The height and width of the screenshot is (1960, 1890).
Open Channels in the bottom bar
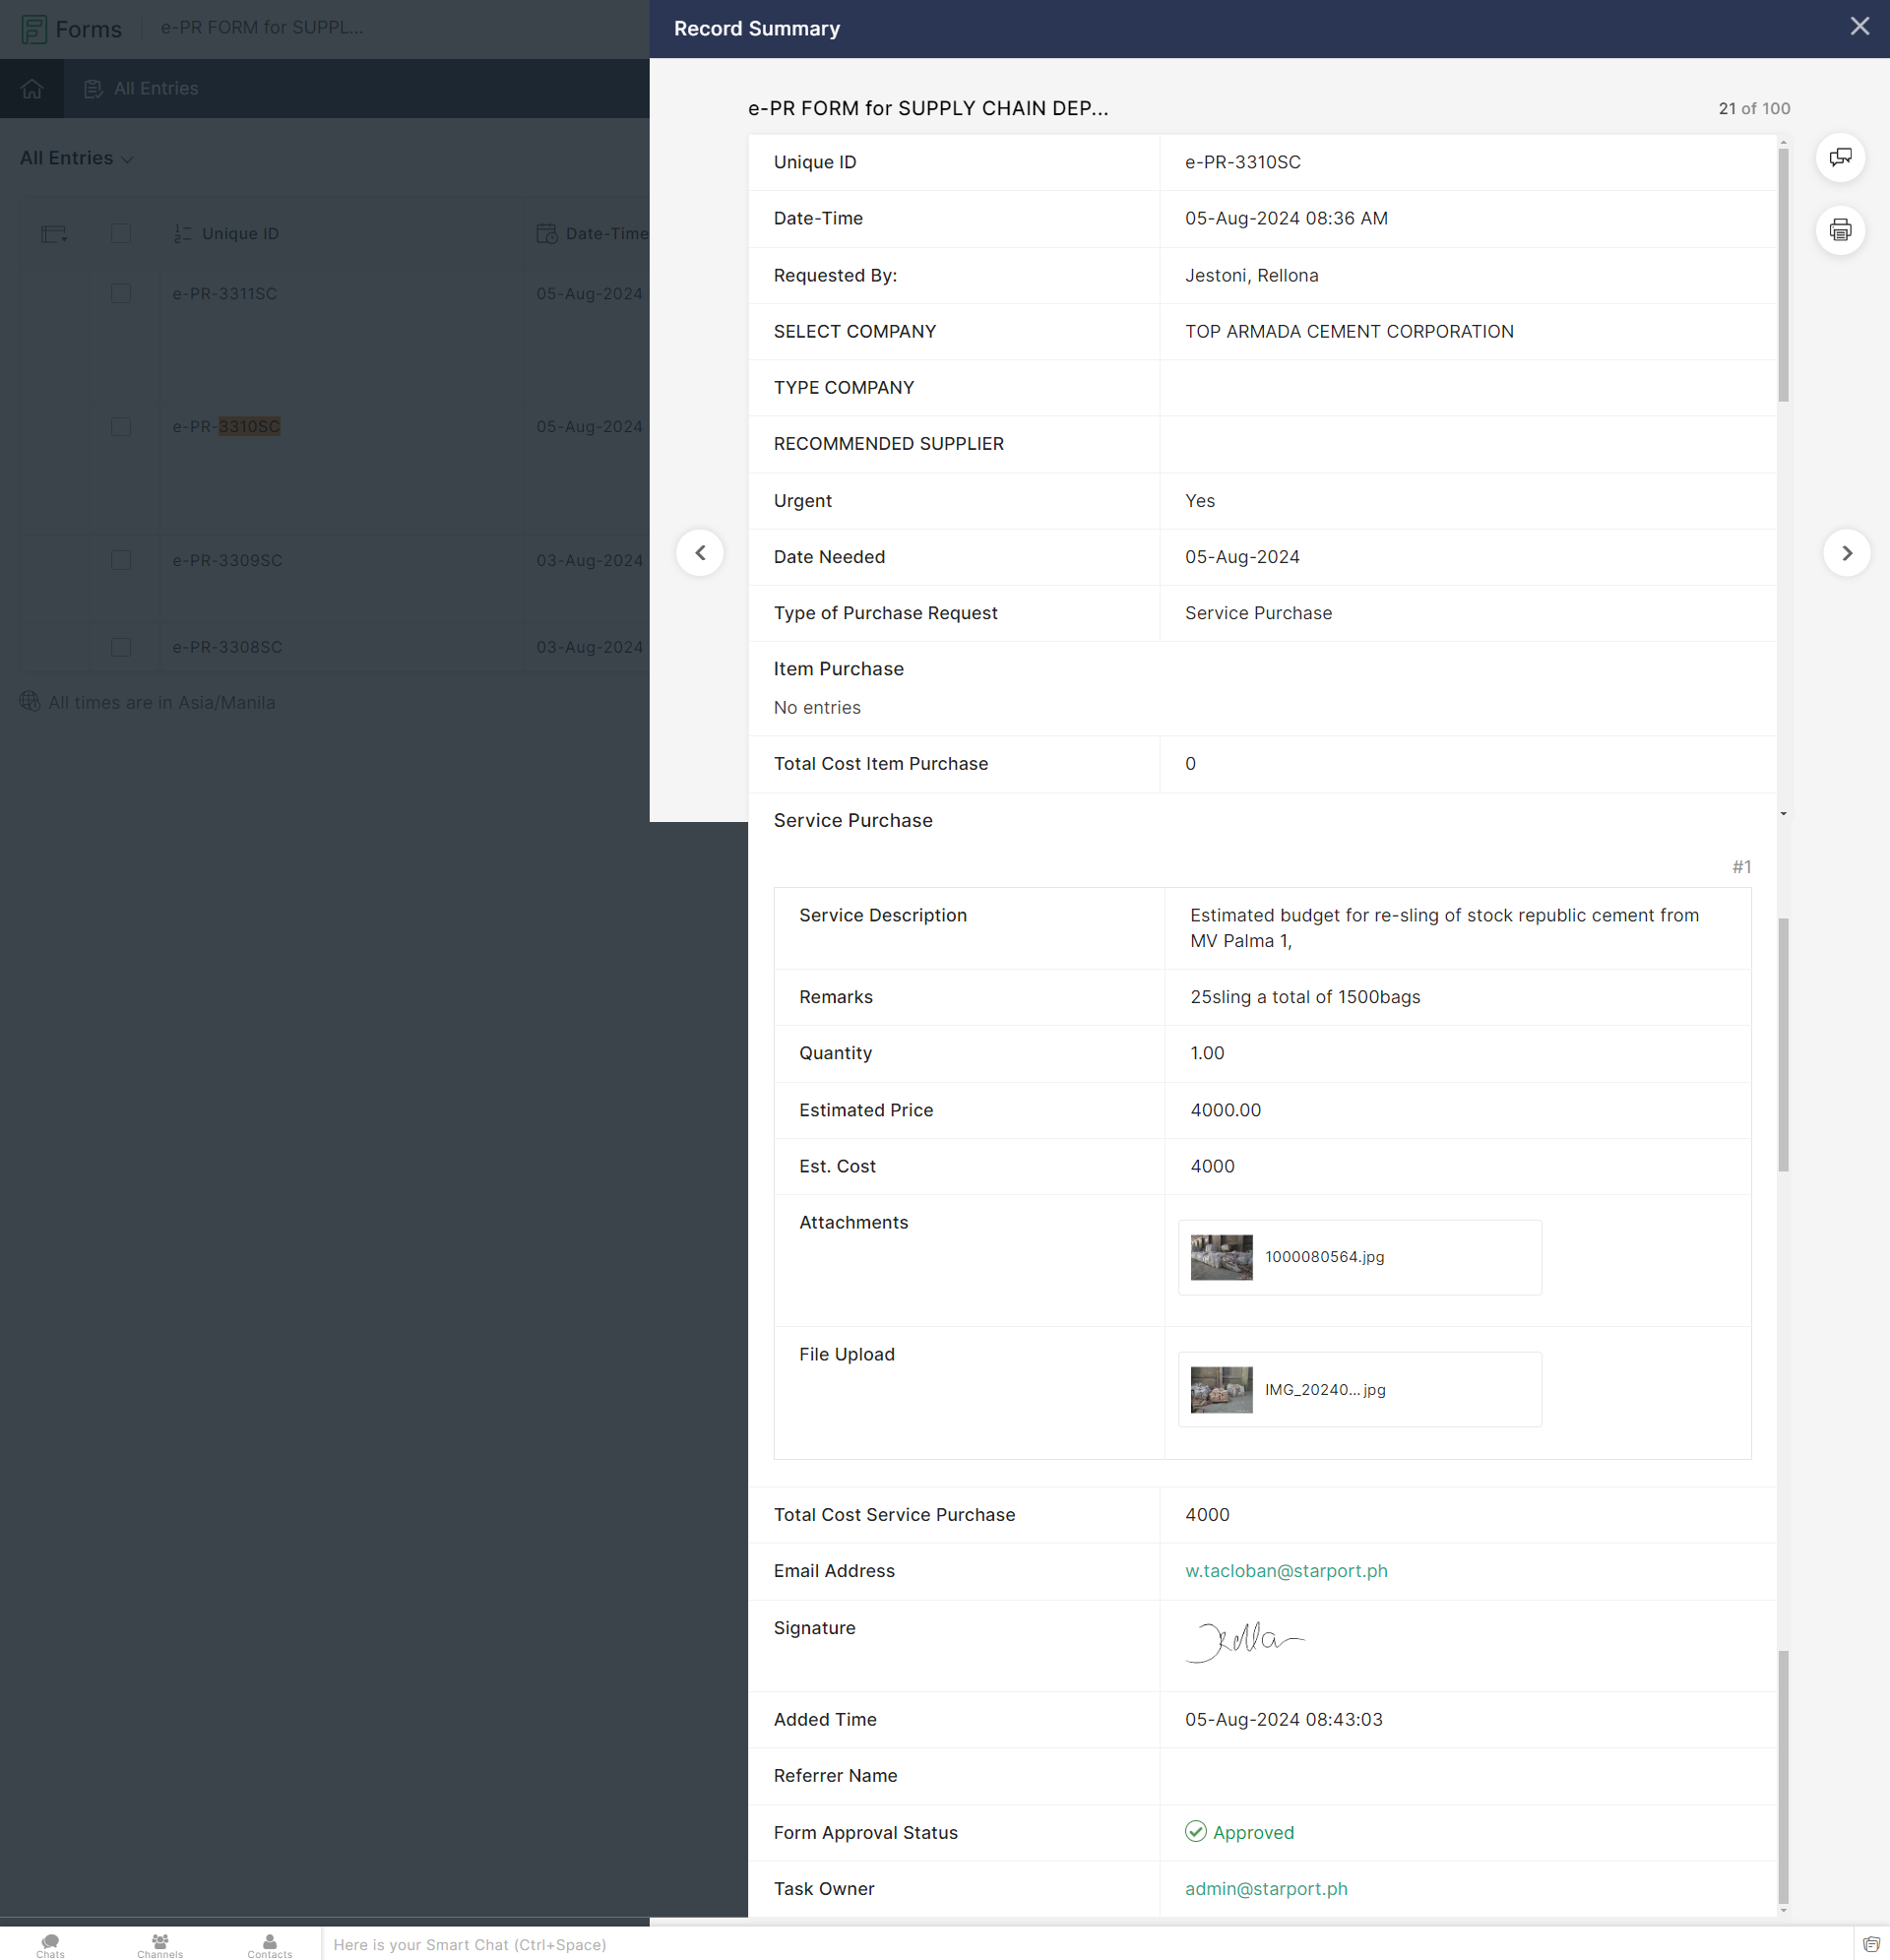[160, 1944]
